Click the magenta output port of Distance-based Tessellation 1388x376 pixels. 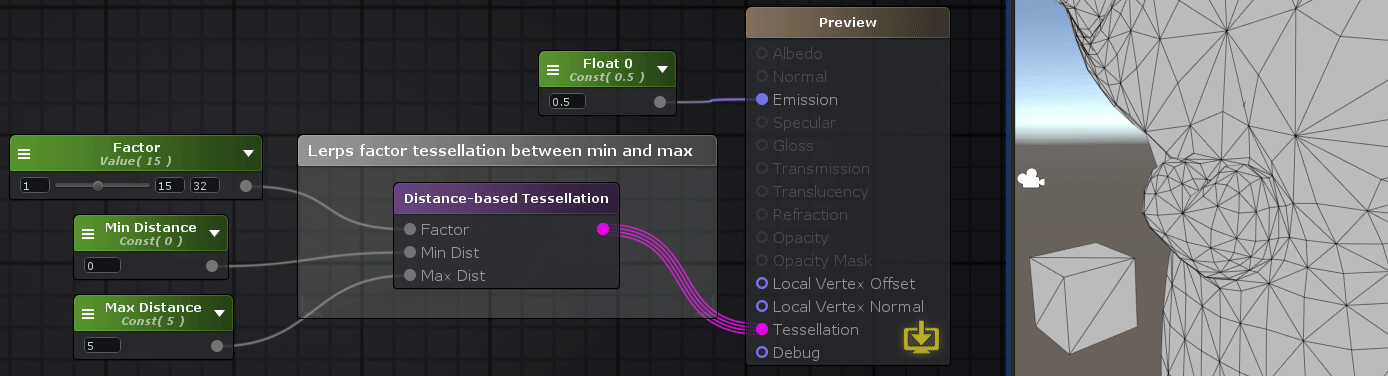[602, 230]
